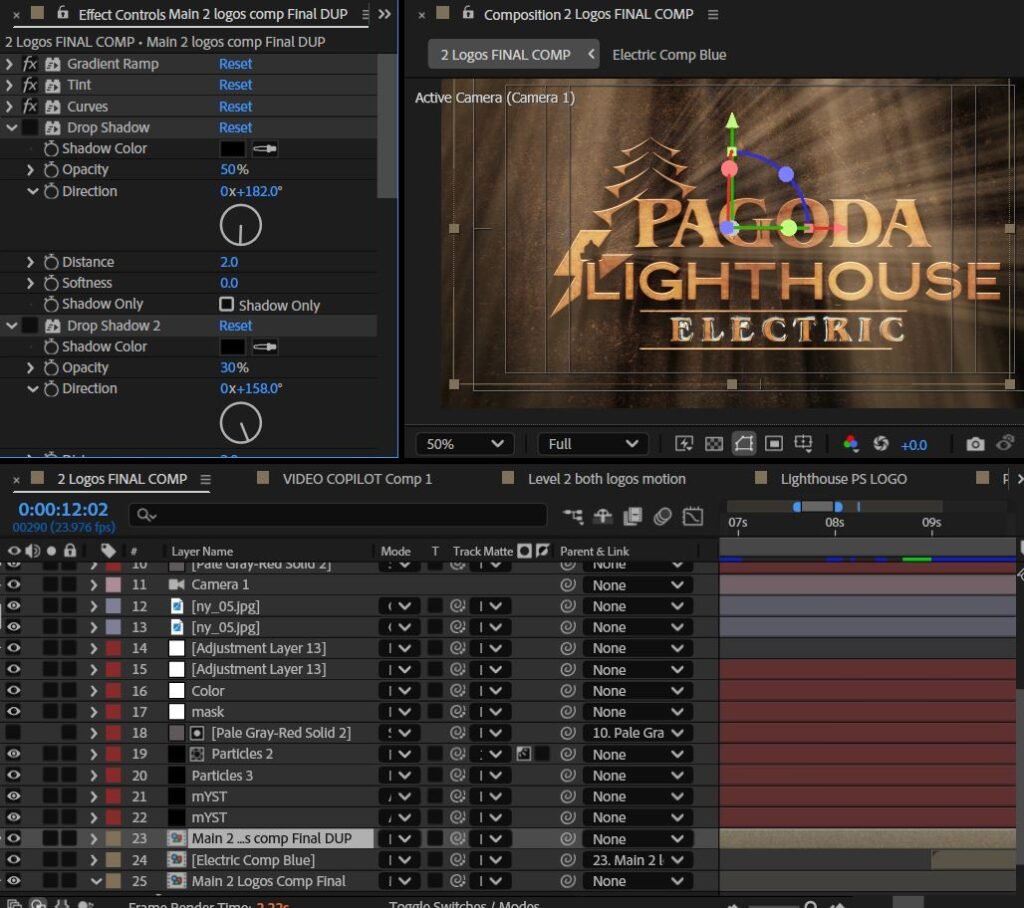Open the Graph Editor in timeline
The image size is (1024, 908).
[693, 516]
